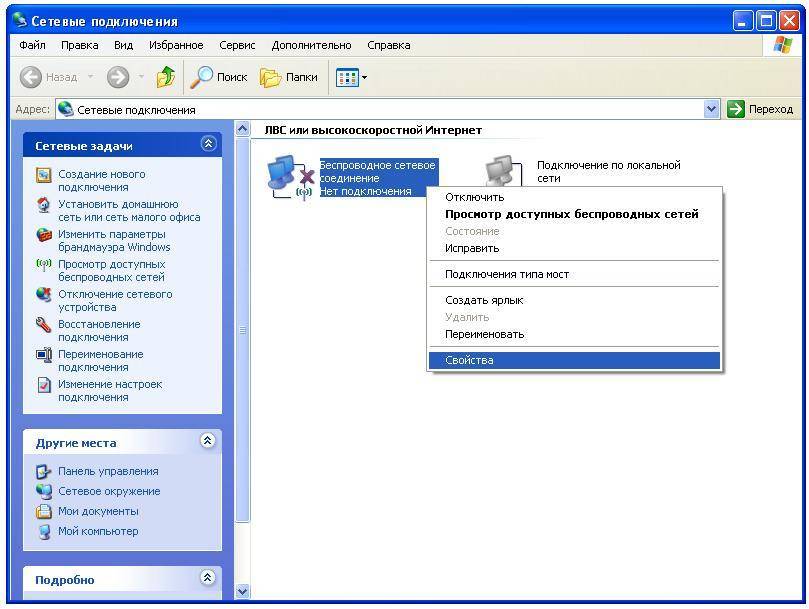Click the Назад back arrow icon
809x609 pixels.
(31, 77)
